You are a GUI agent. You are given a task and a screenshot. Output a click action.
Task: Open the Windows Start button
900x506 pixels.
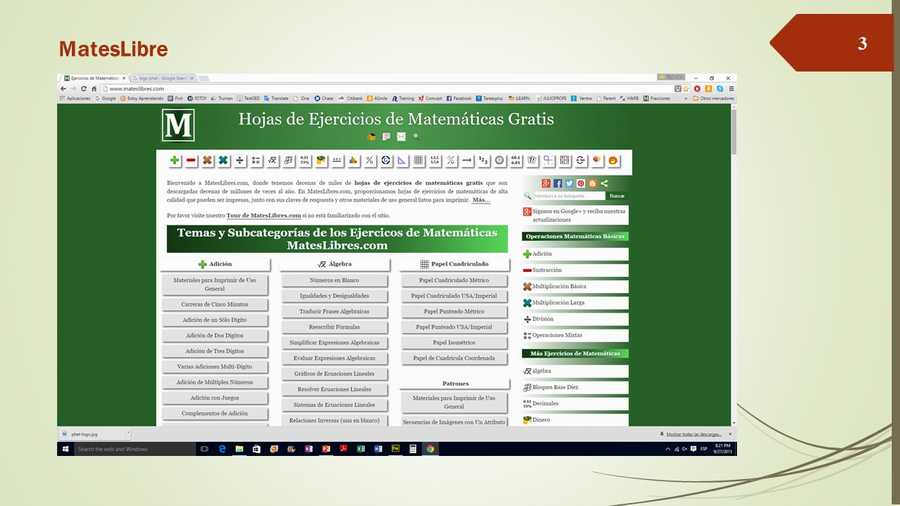tap(65, 449)
